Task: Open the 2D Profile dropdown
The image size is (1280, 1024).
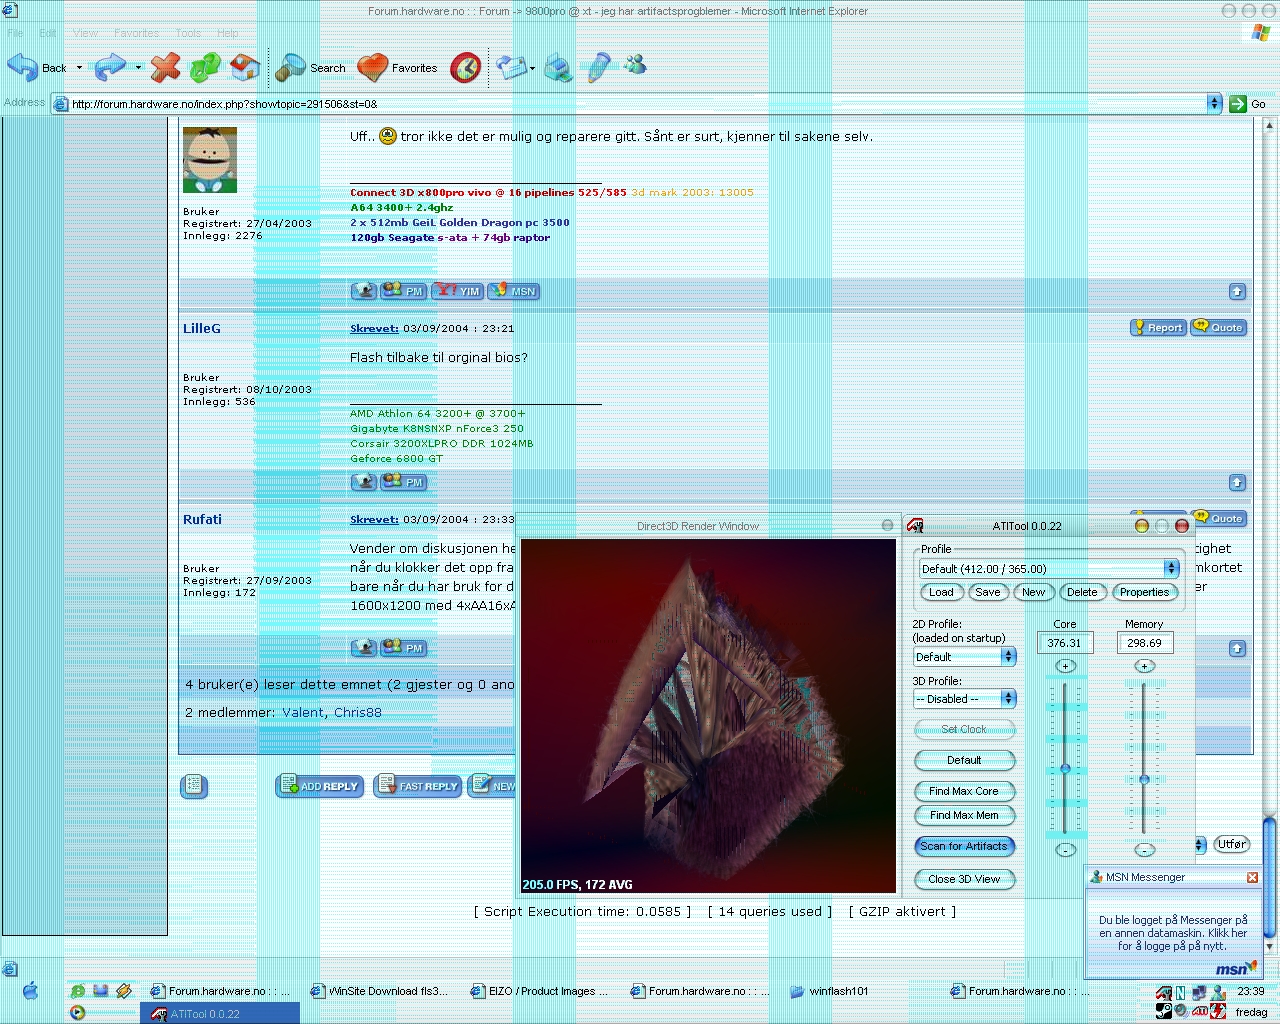Action: (965, 656)
